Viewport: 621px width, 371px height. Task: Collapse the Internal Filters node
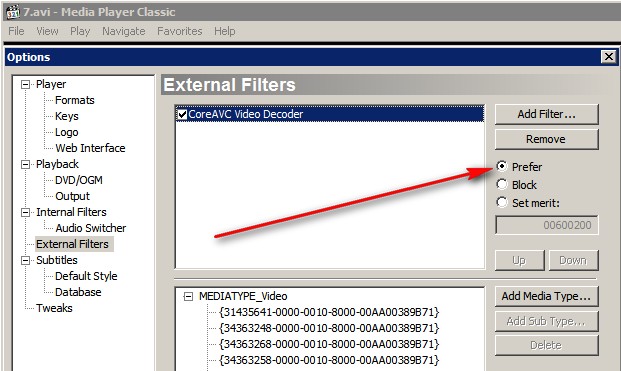25,212
